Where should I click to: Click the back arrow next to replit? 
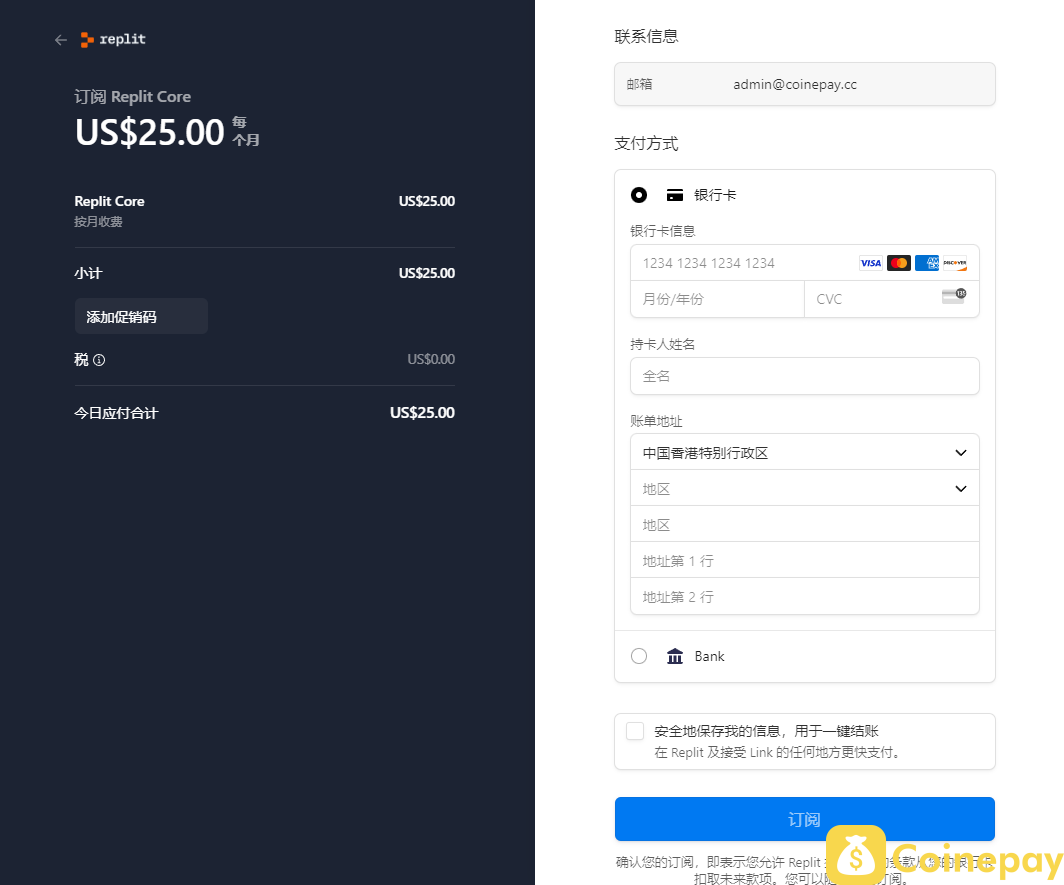(x=61, y=40)
